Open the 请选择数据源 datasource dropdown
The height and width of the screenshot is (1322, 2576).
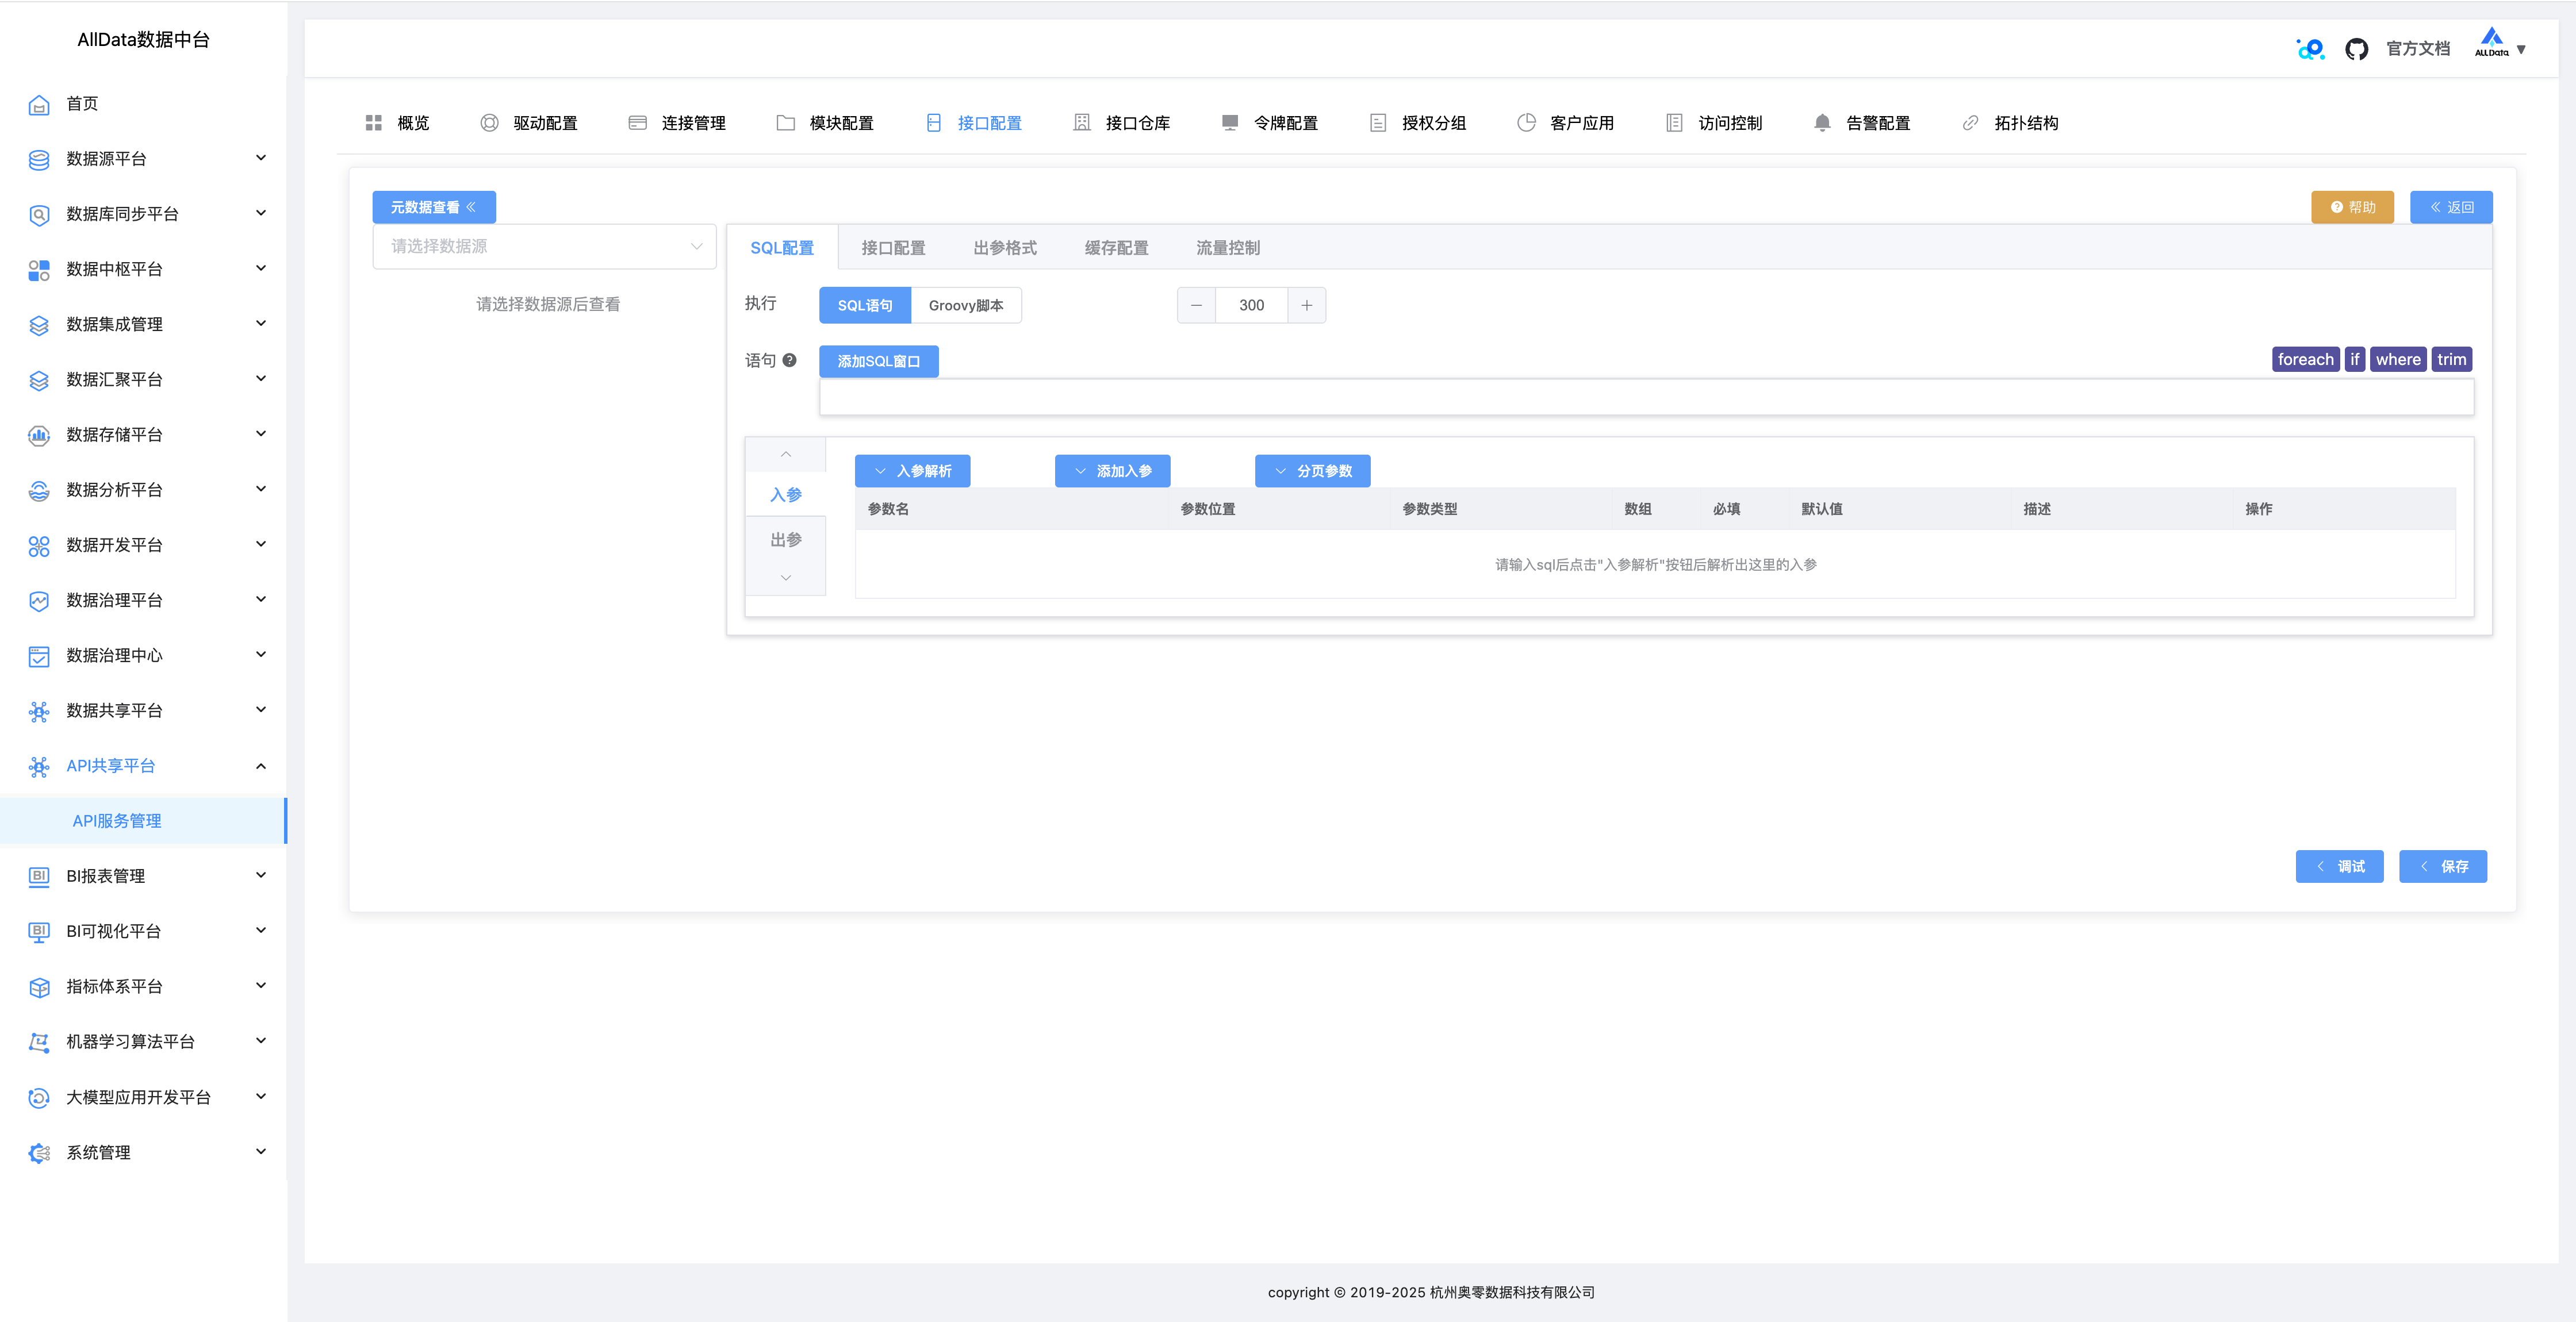tap(544, 246)
